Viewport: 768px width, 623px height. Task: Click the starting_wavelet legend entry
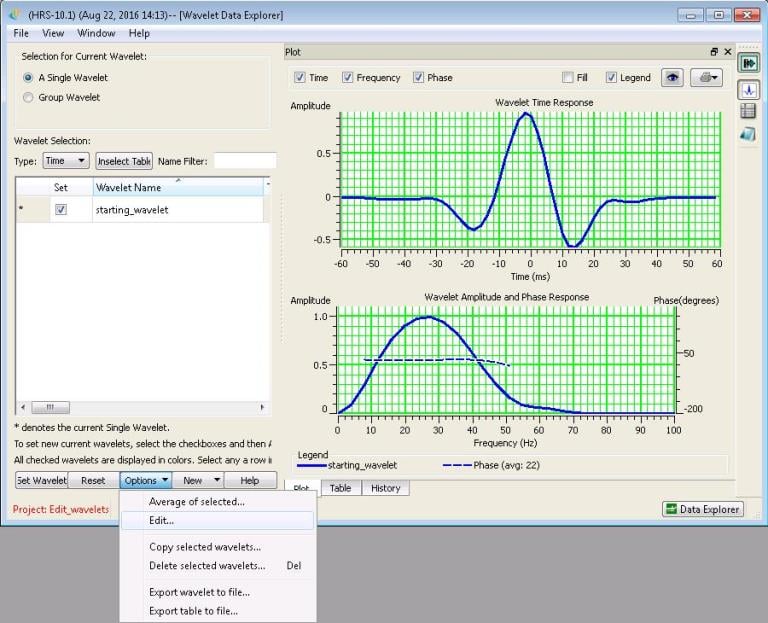[x=347, y=465]
